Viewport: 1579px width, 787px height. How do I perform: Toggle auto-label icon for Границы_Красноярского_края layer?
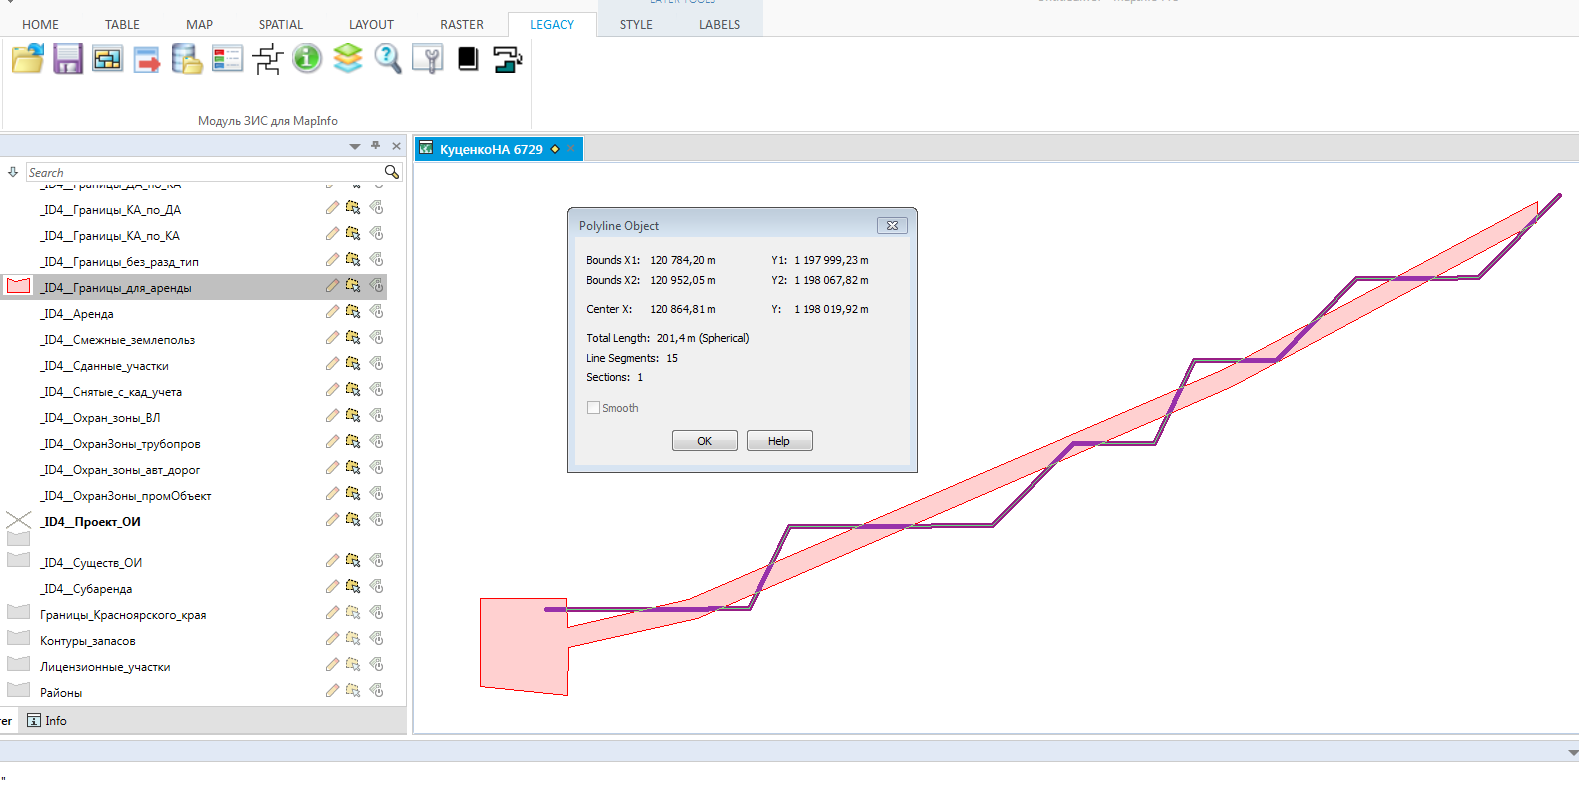click(376, 613)
